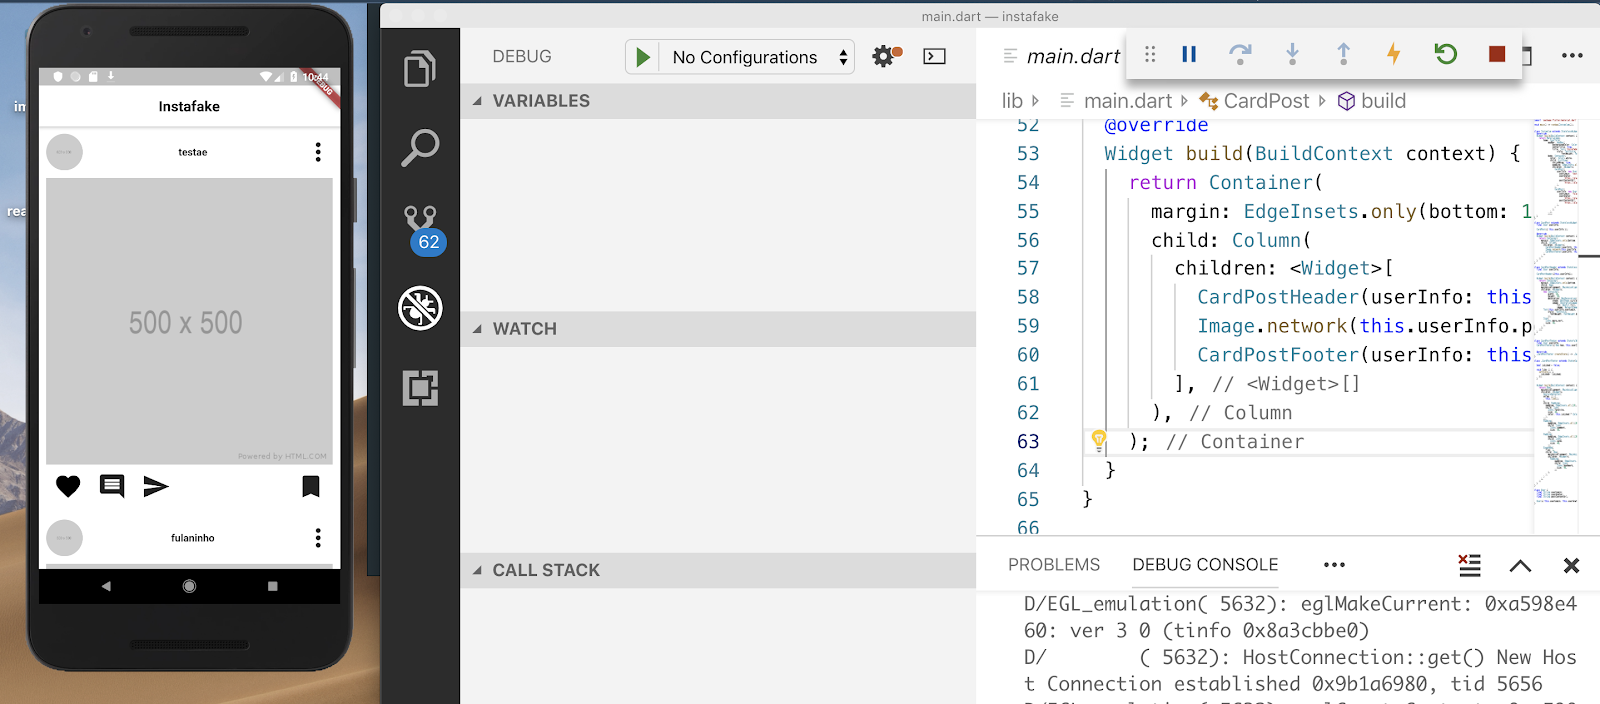1600x704 pixels.
Task: Tap the testae username in the emulator
Action: [193, 152]
